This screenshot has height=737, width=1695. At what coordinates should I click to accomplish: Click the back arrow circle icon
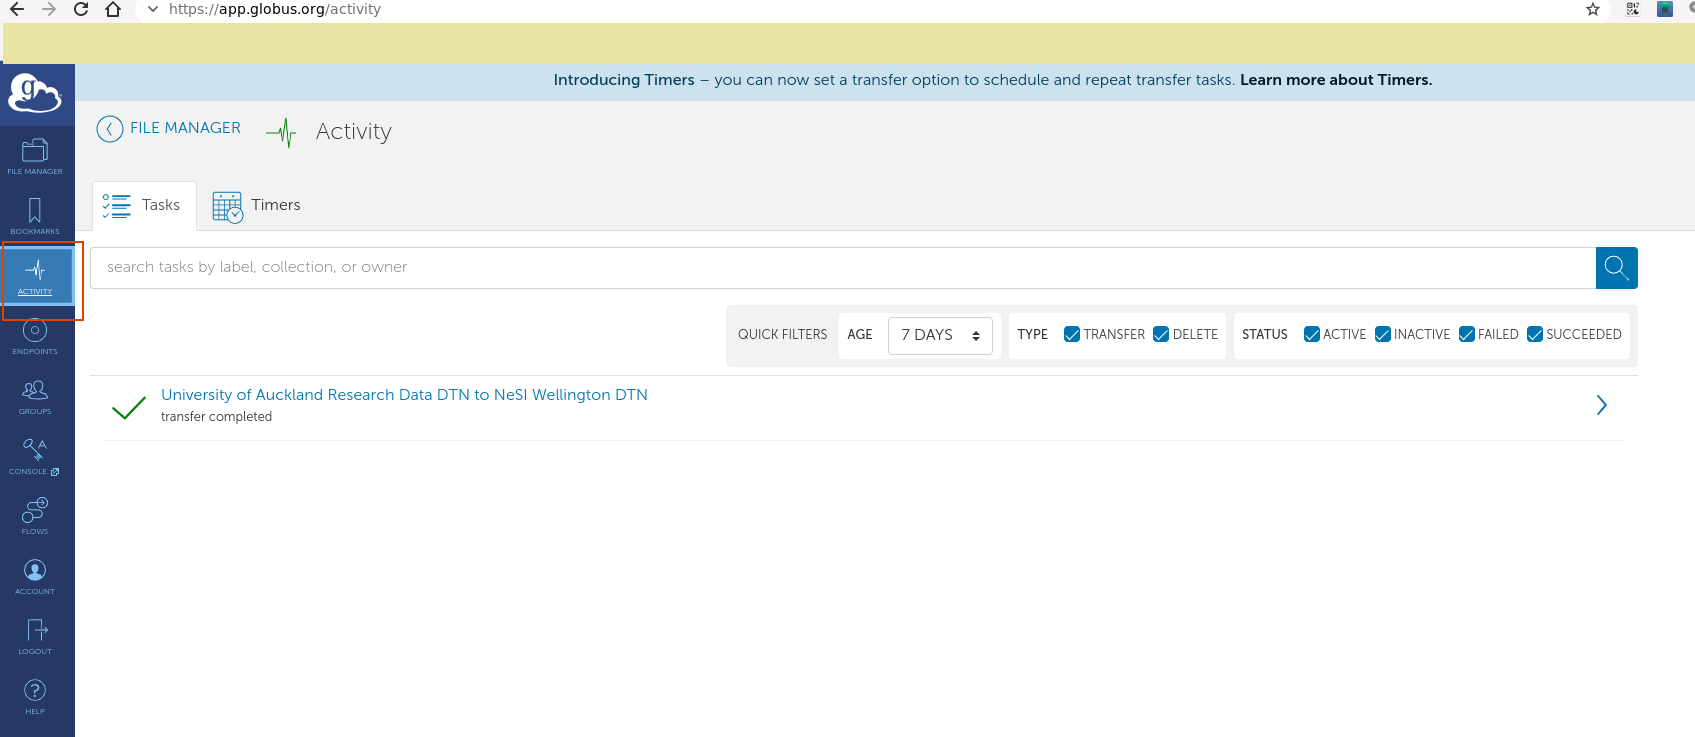click(110, 129)
